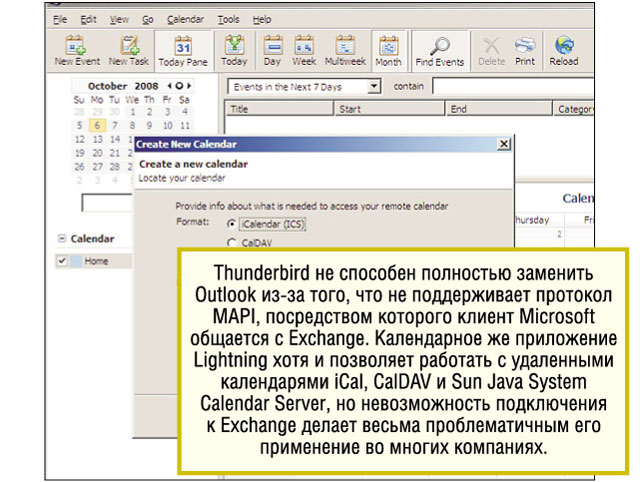
Task: Sort events by Start column
Action: point(389,109)
